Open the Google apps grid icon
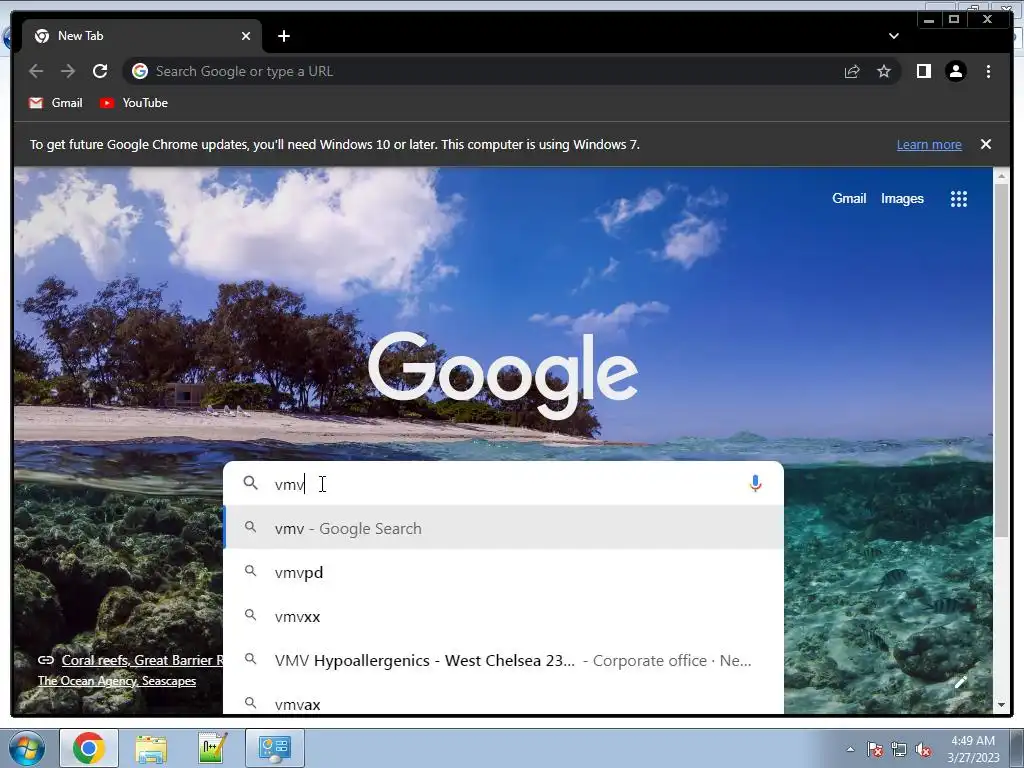Viewport: 1024px width, 768px height. (x=958, y=199)
